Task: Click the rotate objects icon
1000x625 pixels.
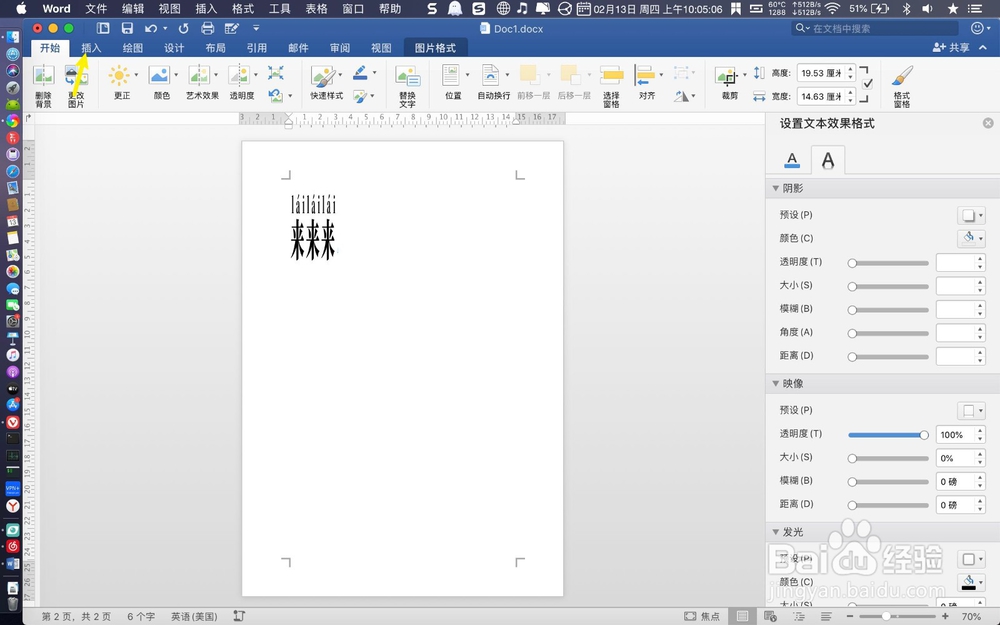Action: 682,96
